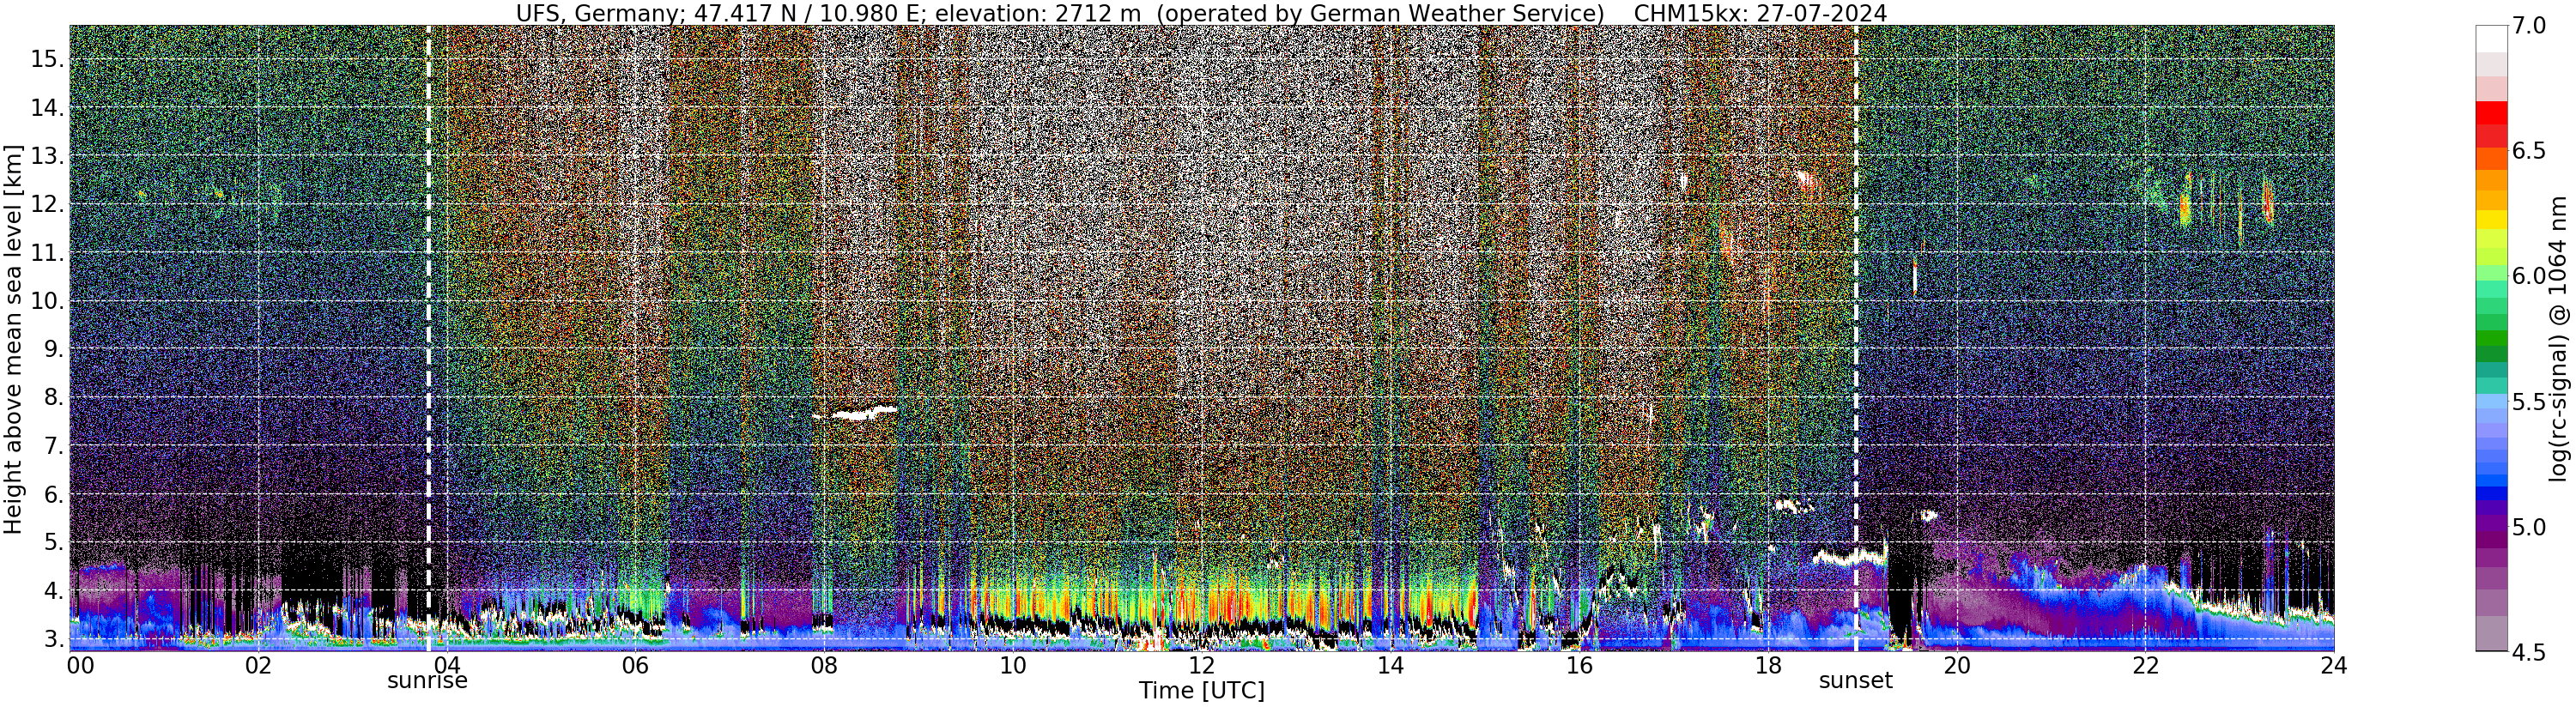Click the height tick label '5.'
Viewport: 2576px width, 707px height.
click(54, 542)
